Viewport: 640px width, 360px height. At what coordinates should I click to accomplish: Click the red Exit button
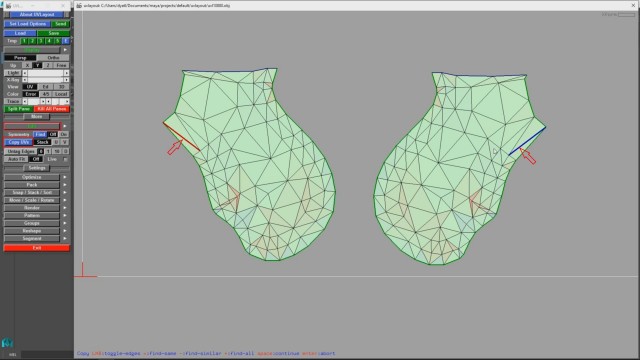[x=37, y=248]
